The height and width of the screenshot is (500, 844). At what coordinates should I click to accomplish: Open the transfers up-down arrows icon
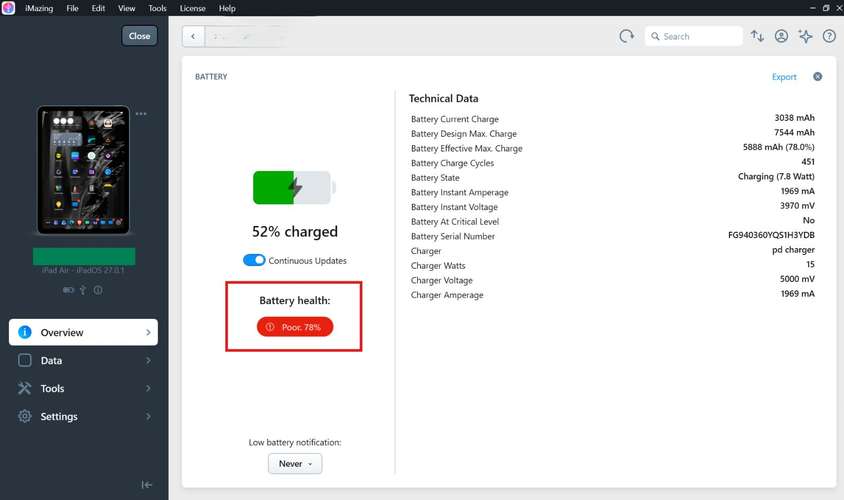coord(757,36)
